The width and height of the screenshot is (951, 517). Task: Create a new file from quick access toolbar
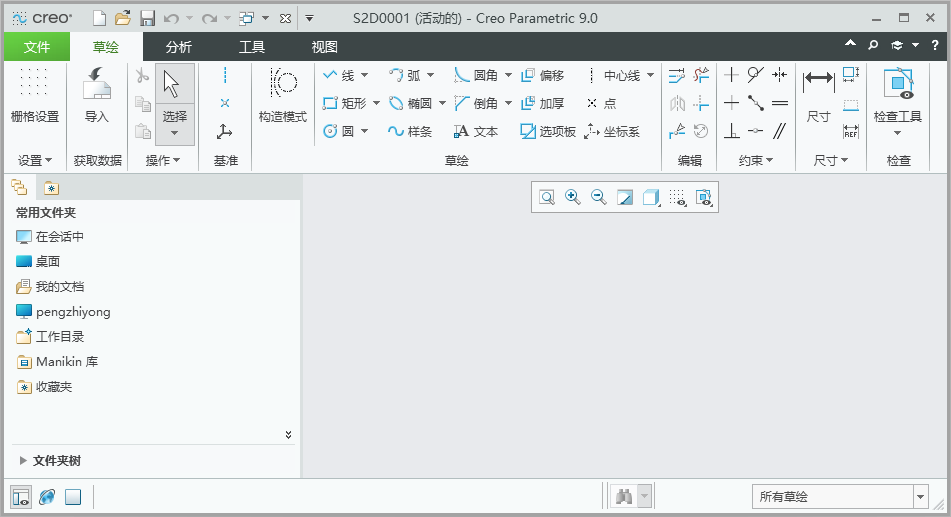[99, 18]
